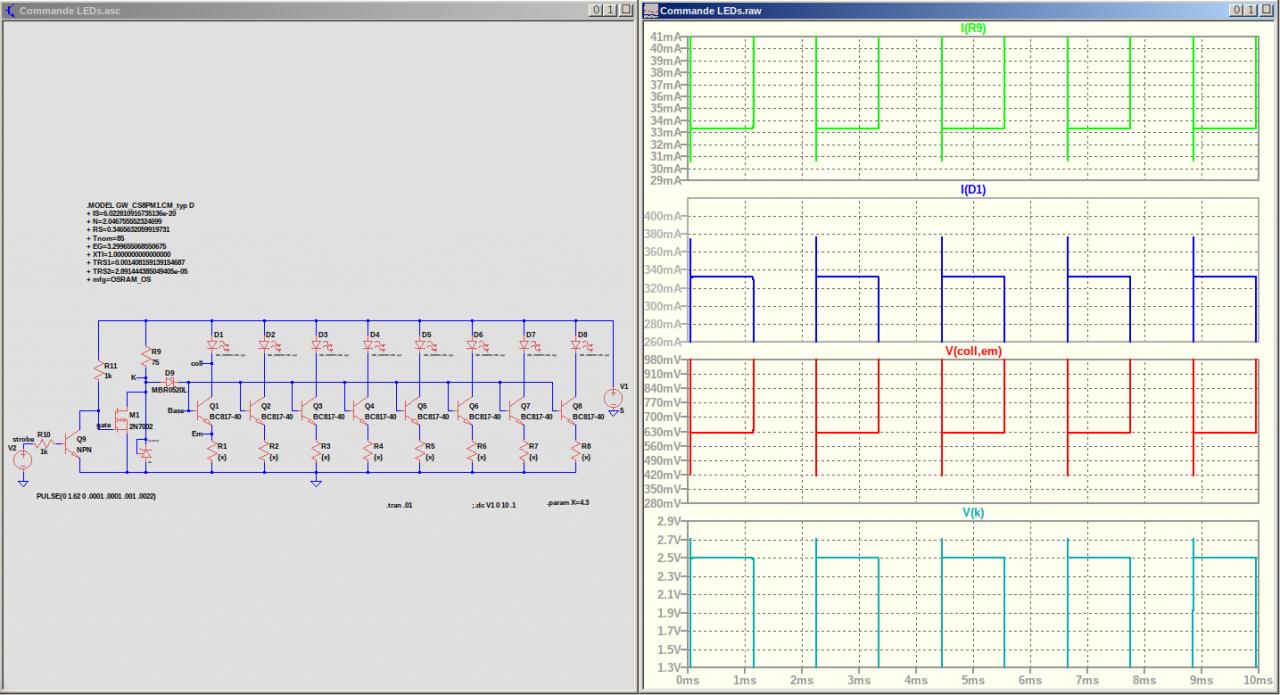1280x695 pixels.
Task: Select resistor R11 1k
Action: point(99,370)
